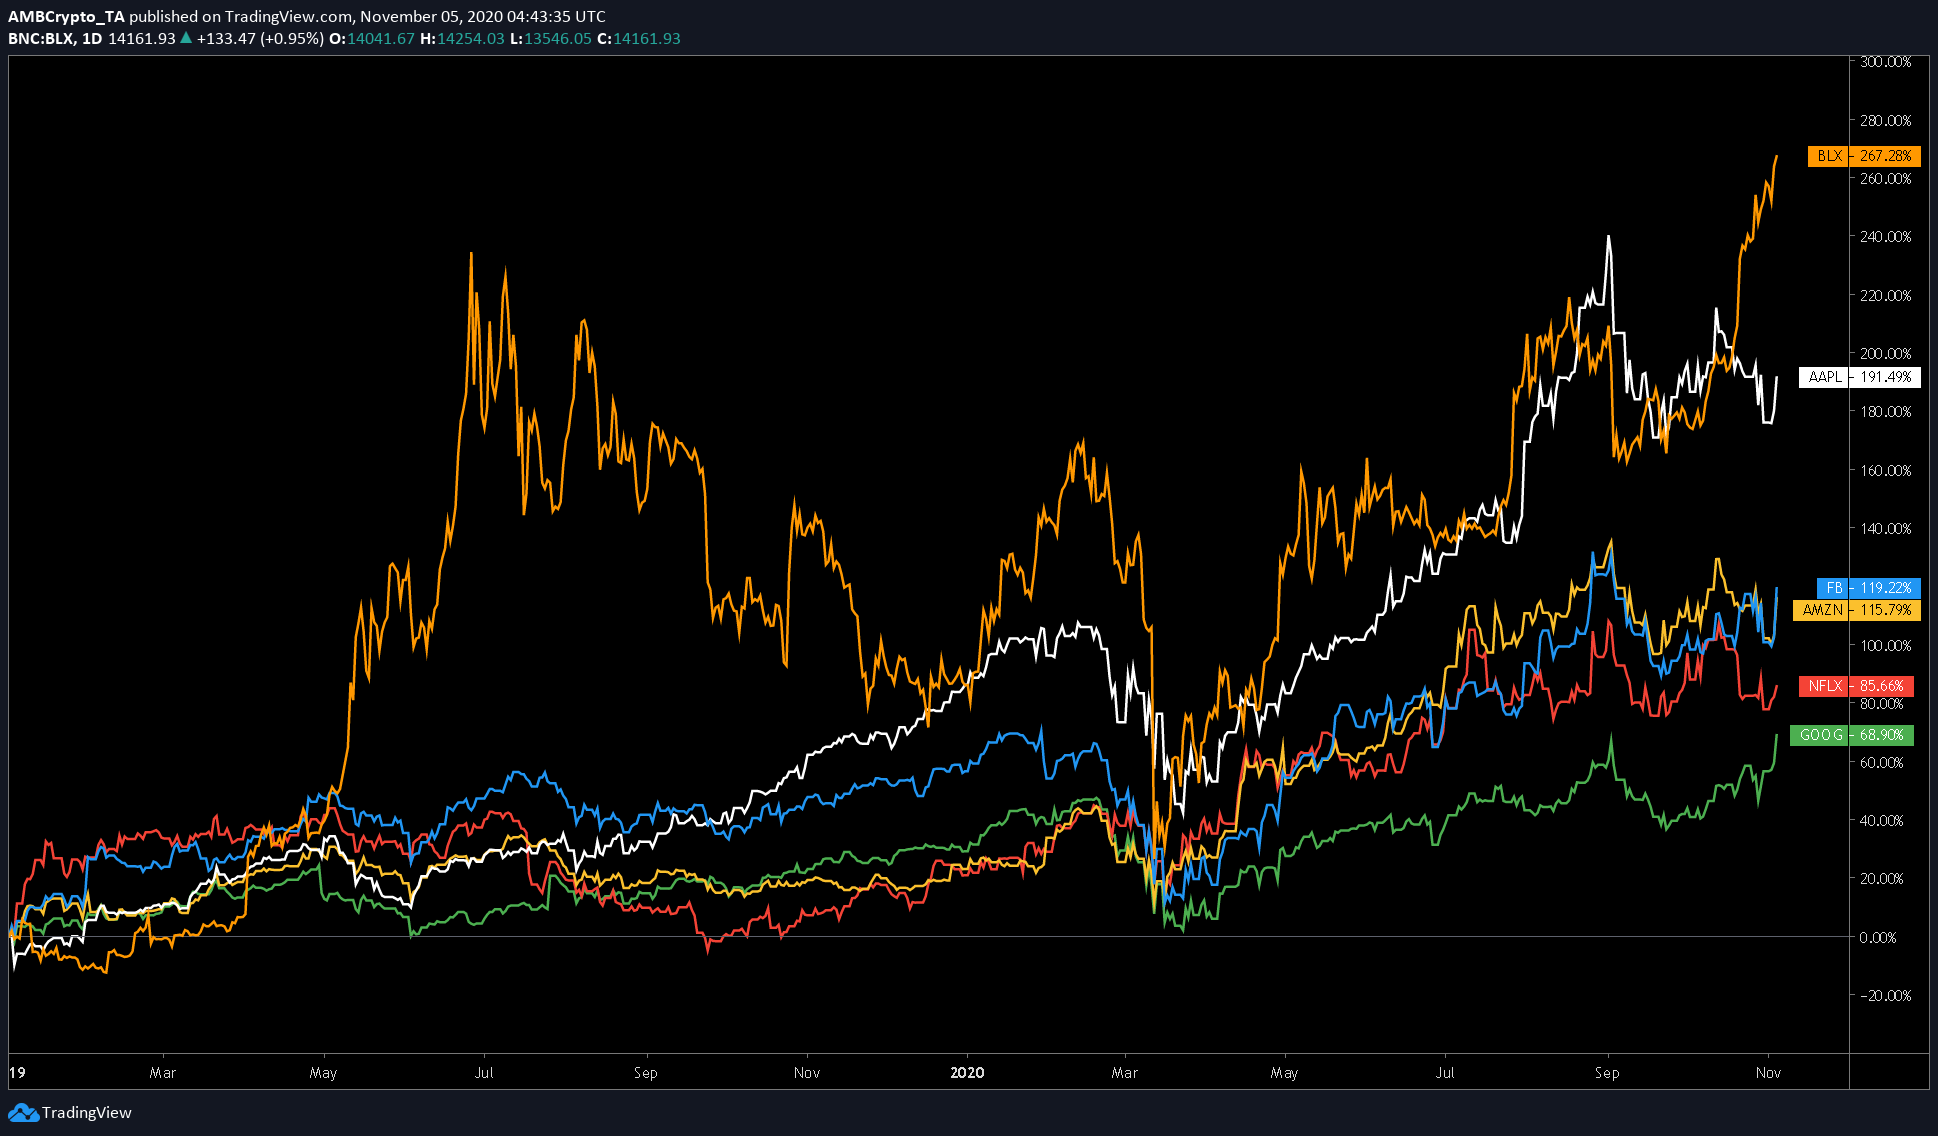Image resolution: width=1938 pixels, height=1136 pixels.
Task: Click the 140.00% price axis label
Action: [1886, 528]
